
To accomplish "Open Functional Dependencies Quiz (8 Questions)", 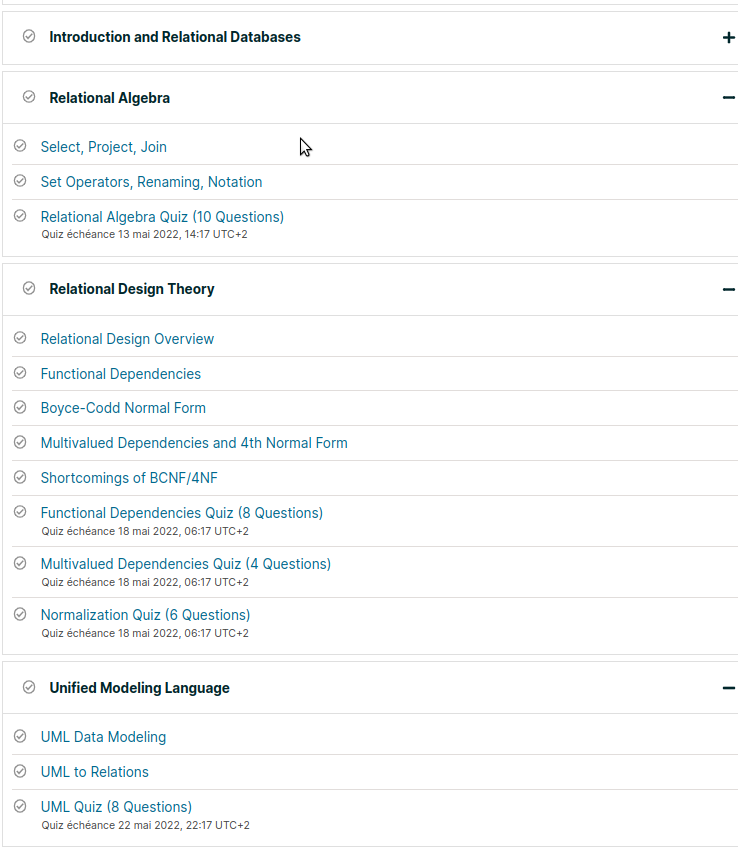I will pos(181,513).
